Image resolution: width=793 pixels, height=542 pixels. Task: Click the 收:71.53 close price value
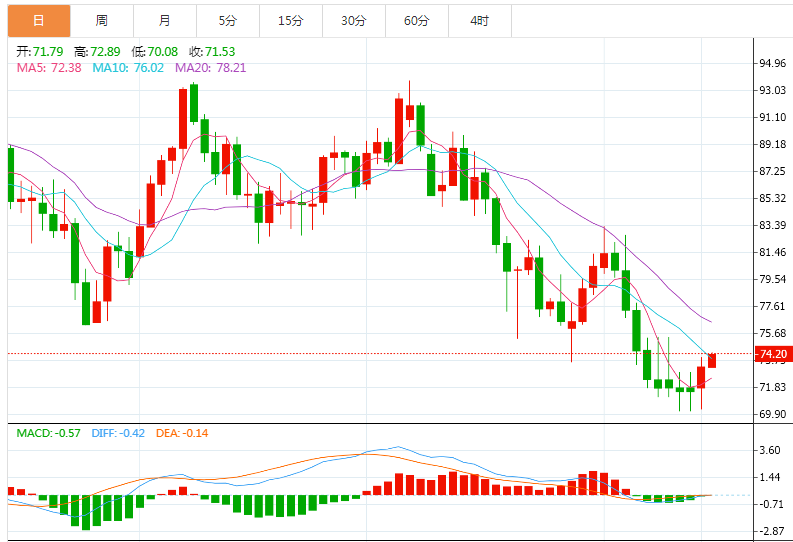212,52
